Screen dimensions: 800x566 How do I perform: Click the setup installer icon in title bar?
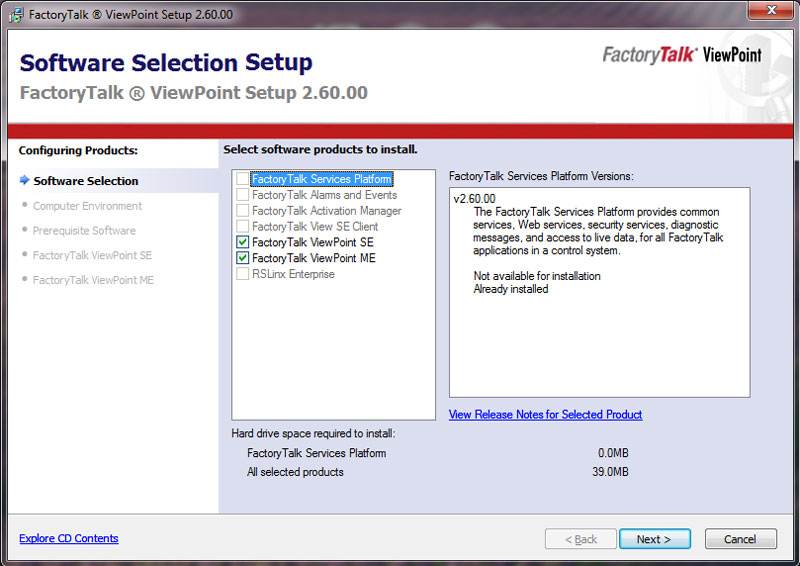pyautogui.click(x=15, y=14)
